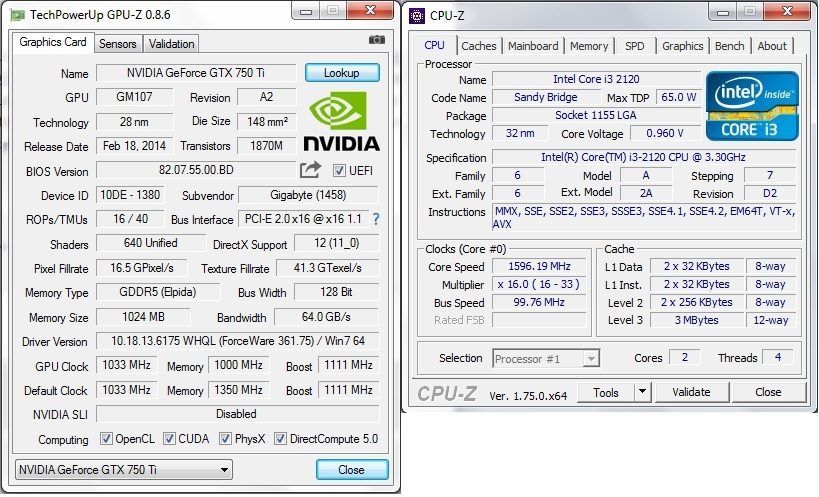Image resolution: width=819 pixels, height=497 pixels.
Task: Click the Texture Fillrate value 41.3 GTexel/s
Action: (327, 268)
